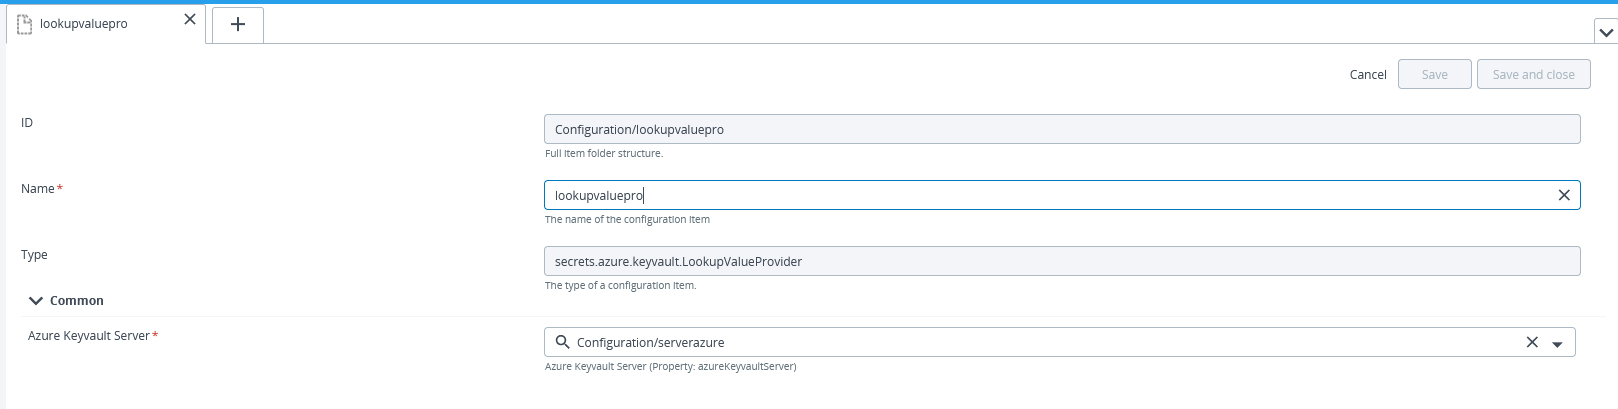
Task: Switch to the lookupvaluepro tab
Action: [84, 24]
